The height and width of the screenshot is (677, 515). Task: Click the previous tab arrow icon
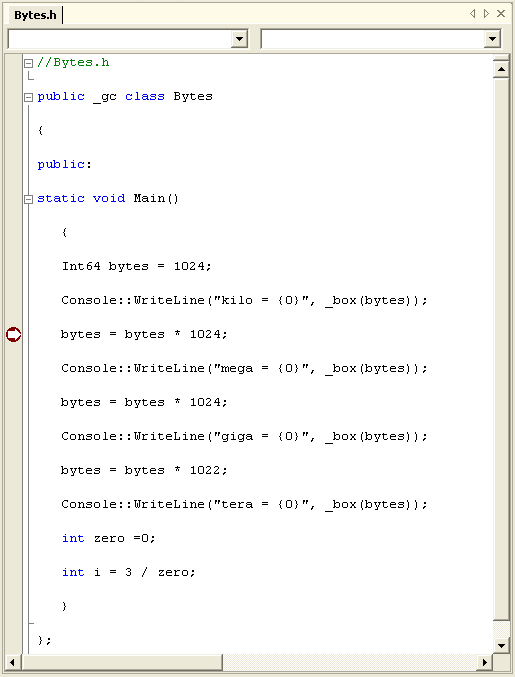click(x=473, y=14)
